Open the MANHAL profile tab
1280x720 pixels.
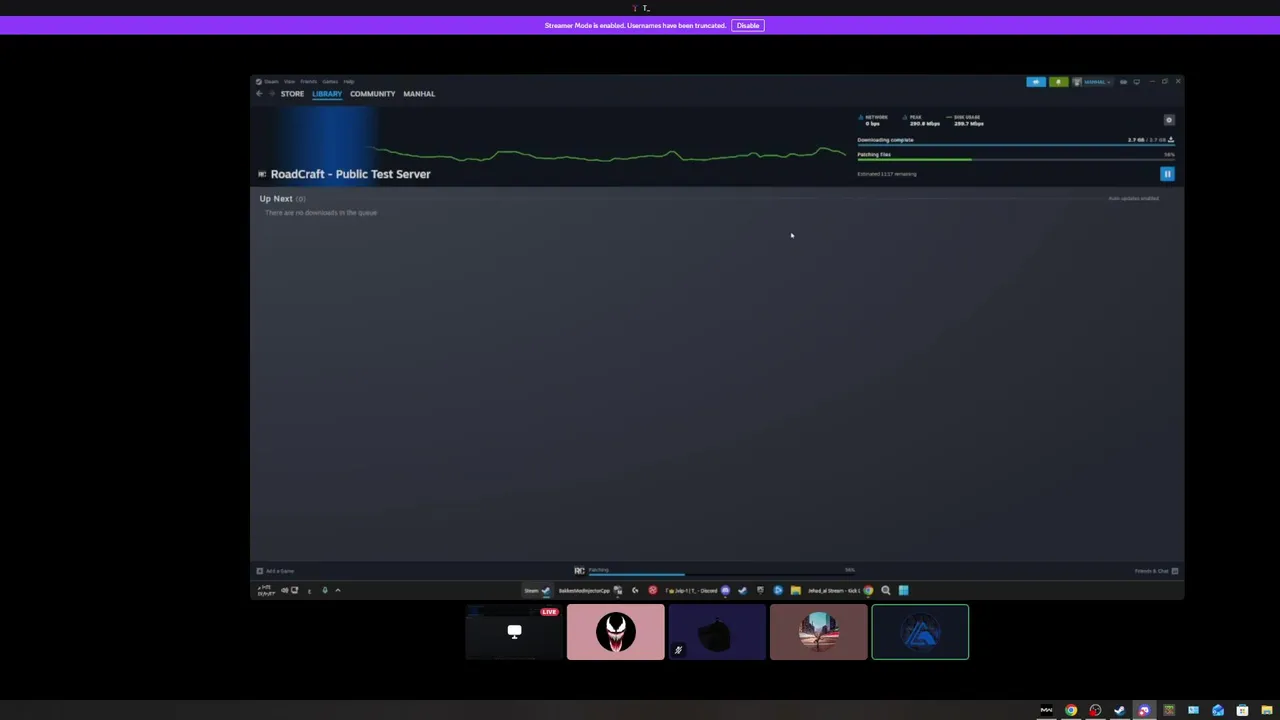[419, 94]
